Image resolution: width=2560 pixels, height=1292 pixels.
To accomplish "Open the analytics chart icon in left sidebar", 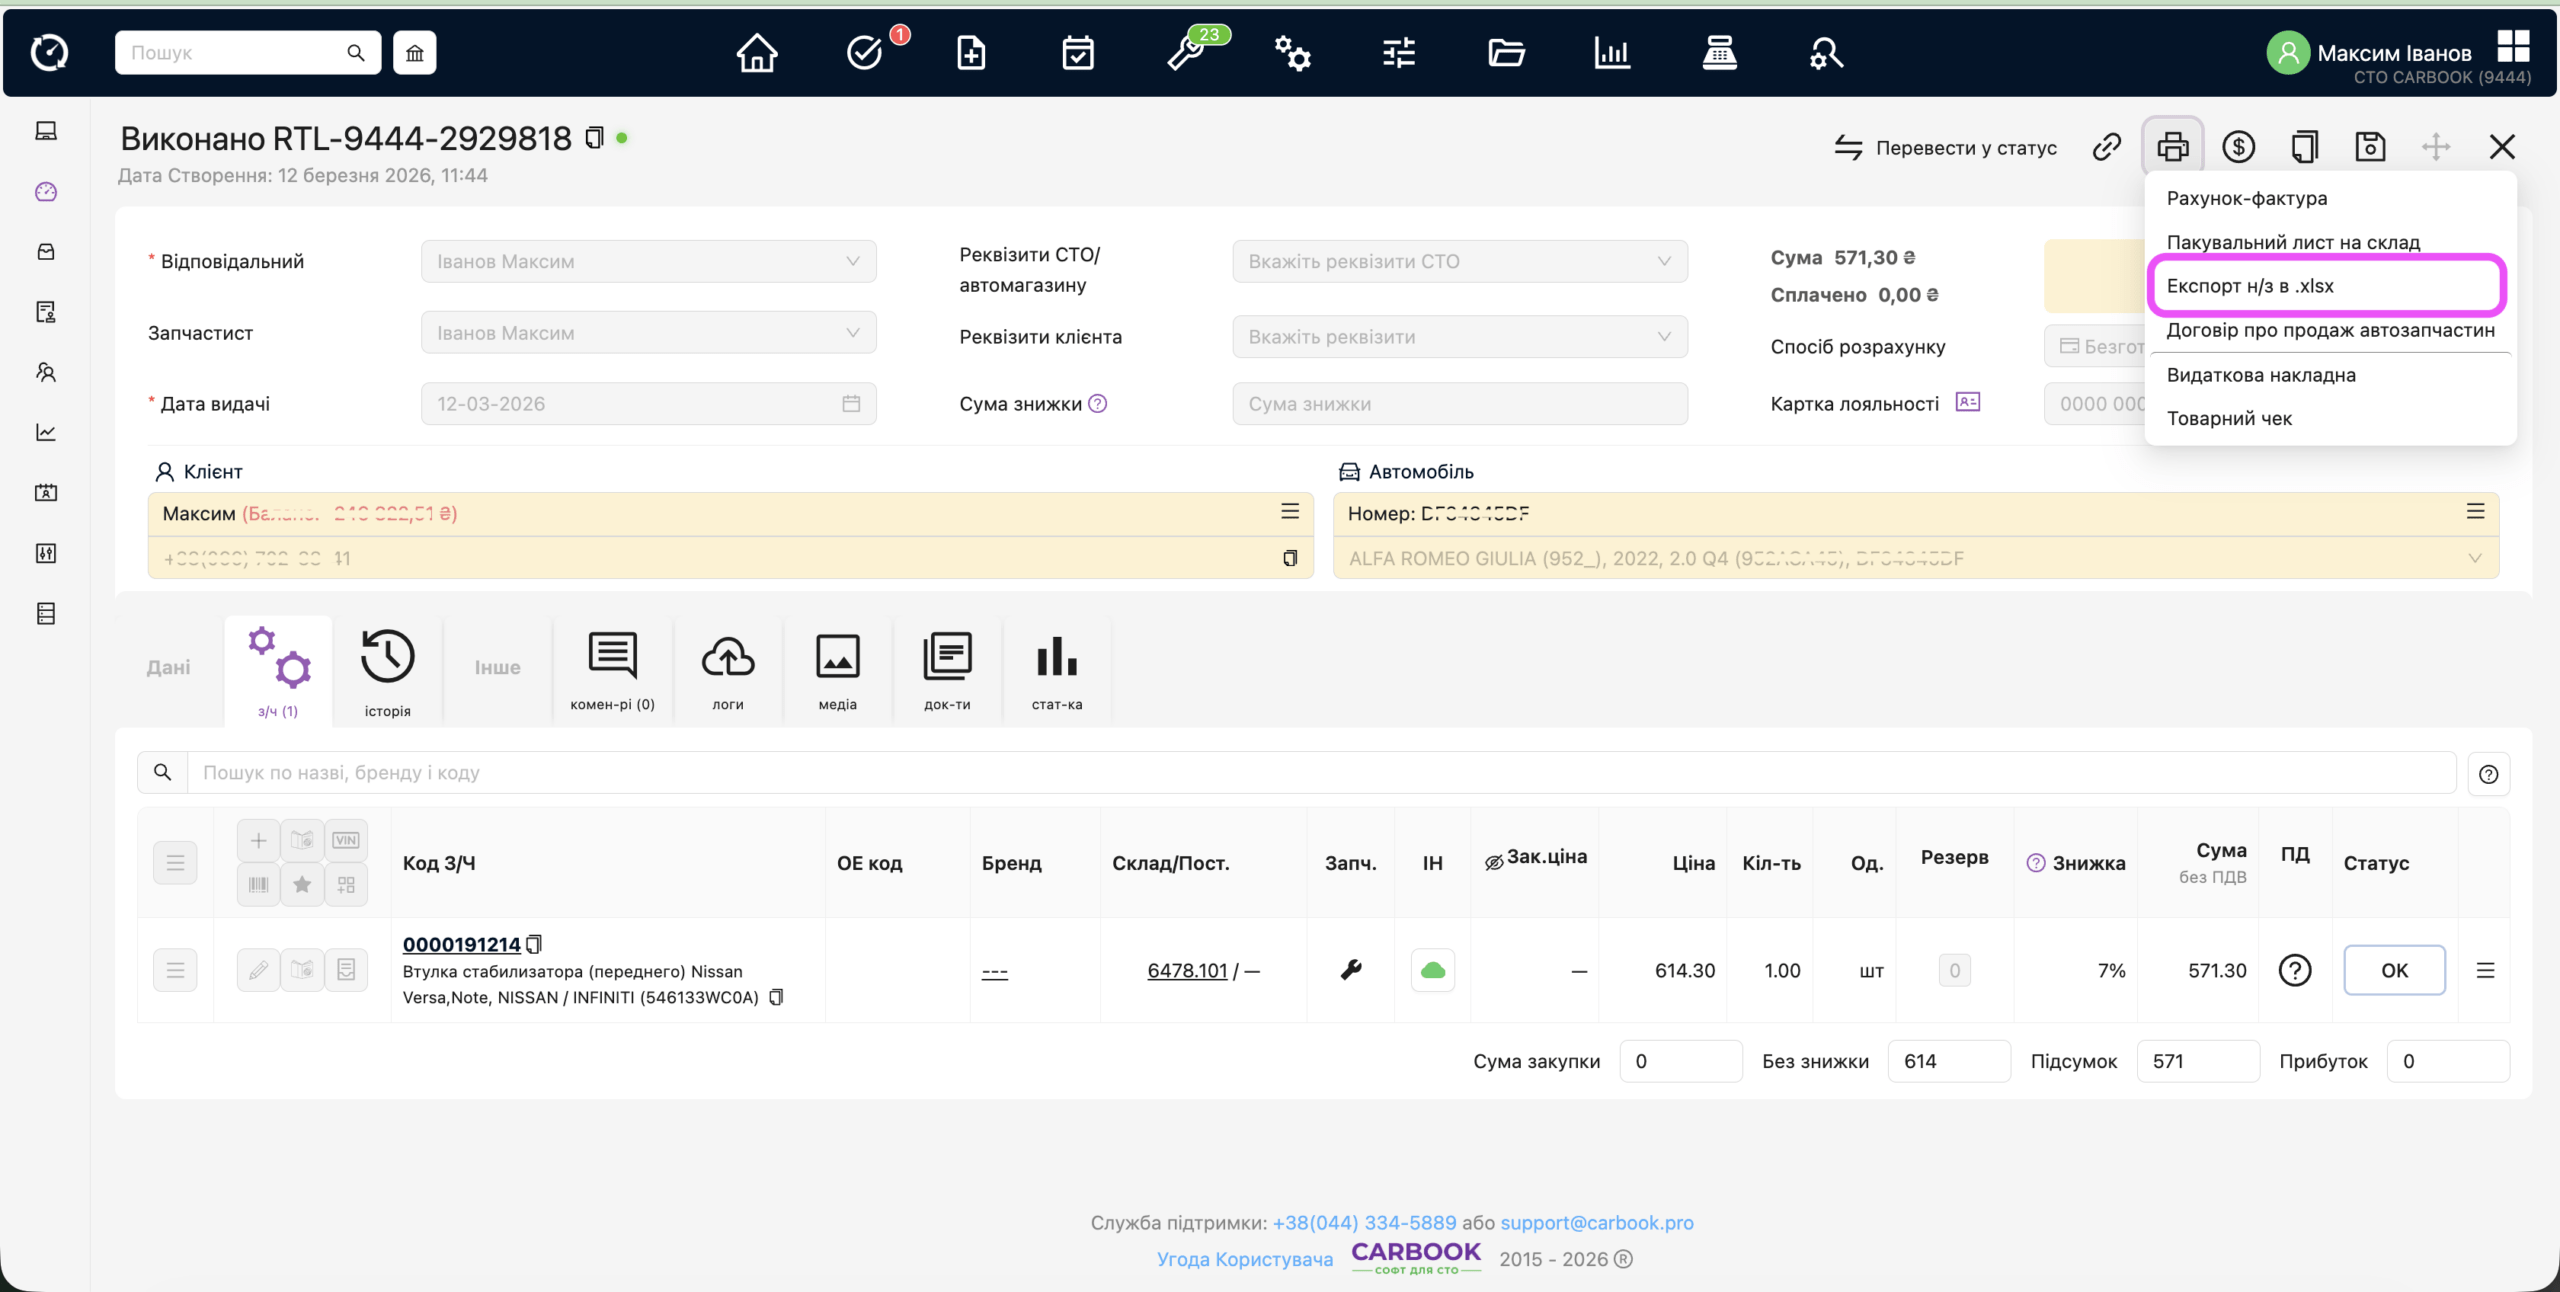I will click(45, 432).
